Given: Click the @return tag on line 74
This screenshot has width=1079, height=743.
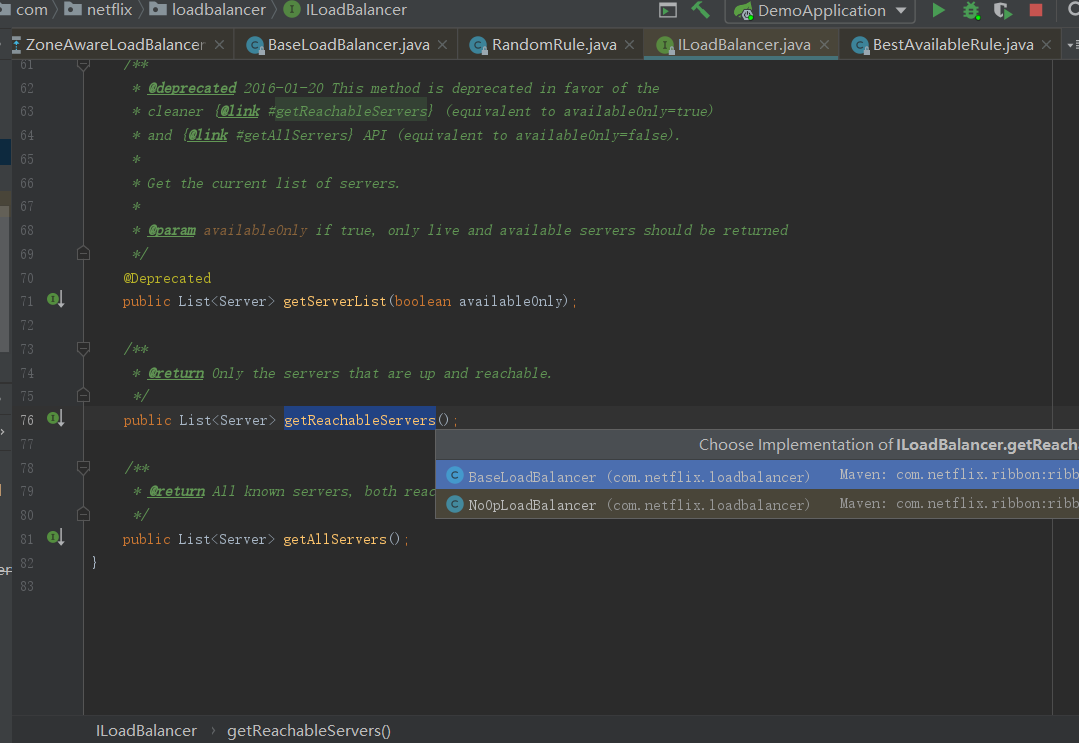Looking at the screenshot, I should click(x=176, y=373).
